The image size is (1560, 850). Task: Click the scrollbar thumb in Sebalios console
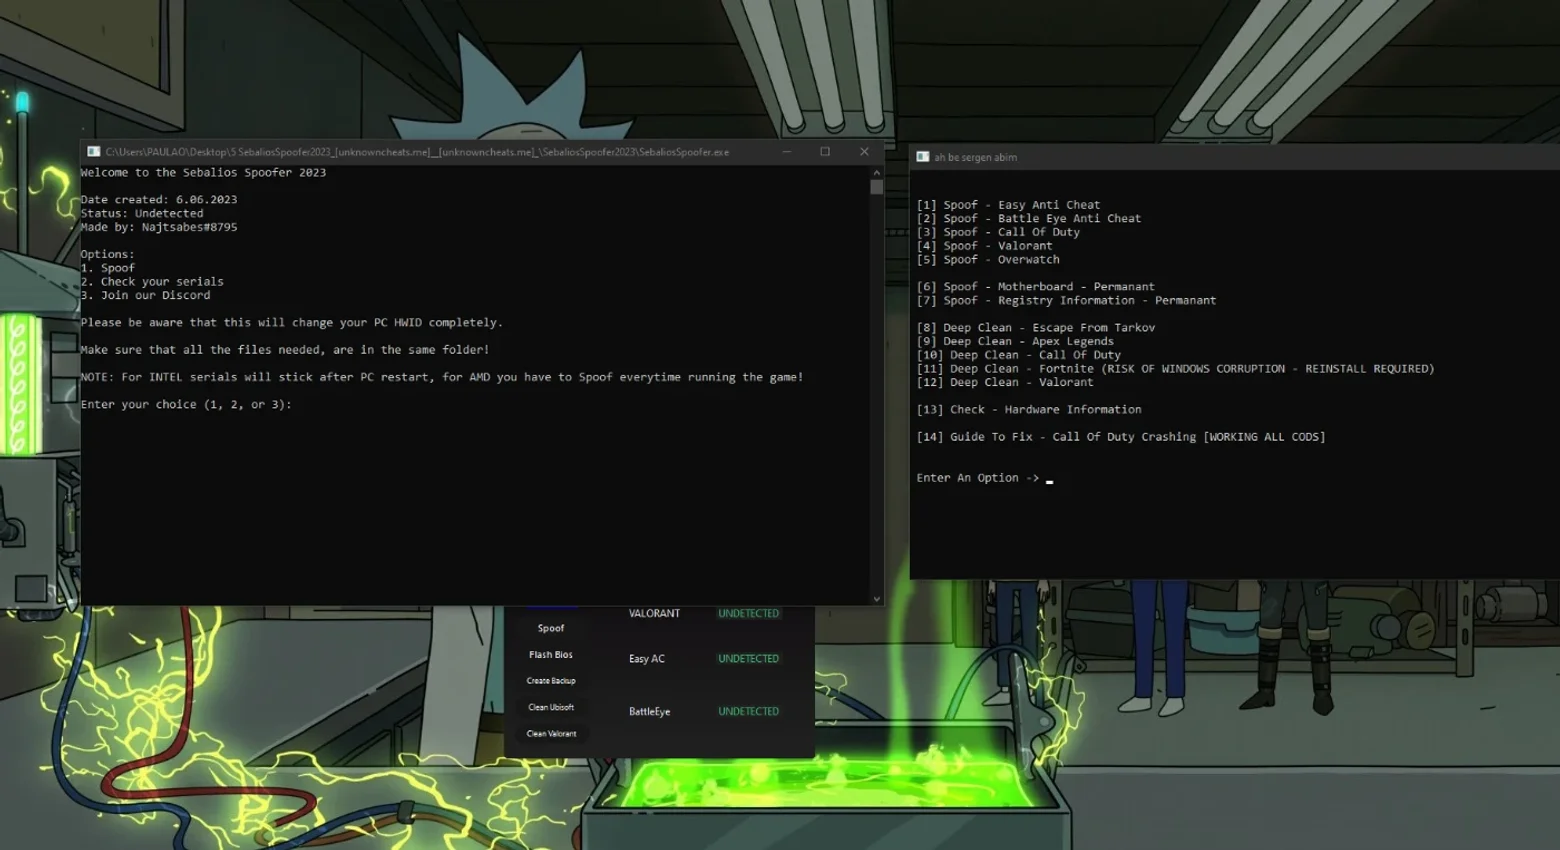click(x=877, y=187)
